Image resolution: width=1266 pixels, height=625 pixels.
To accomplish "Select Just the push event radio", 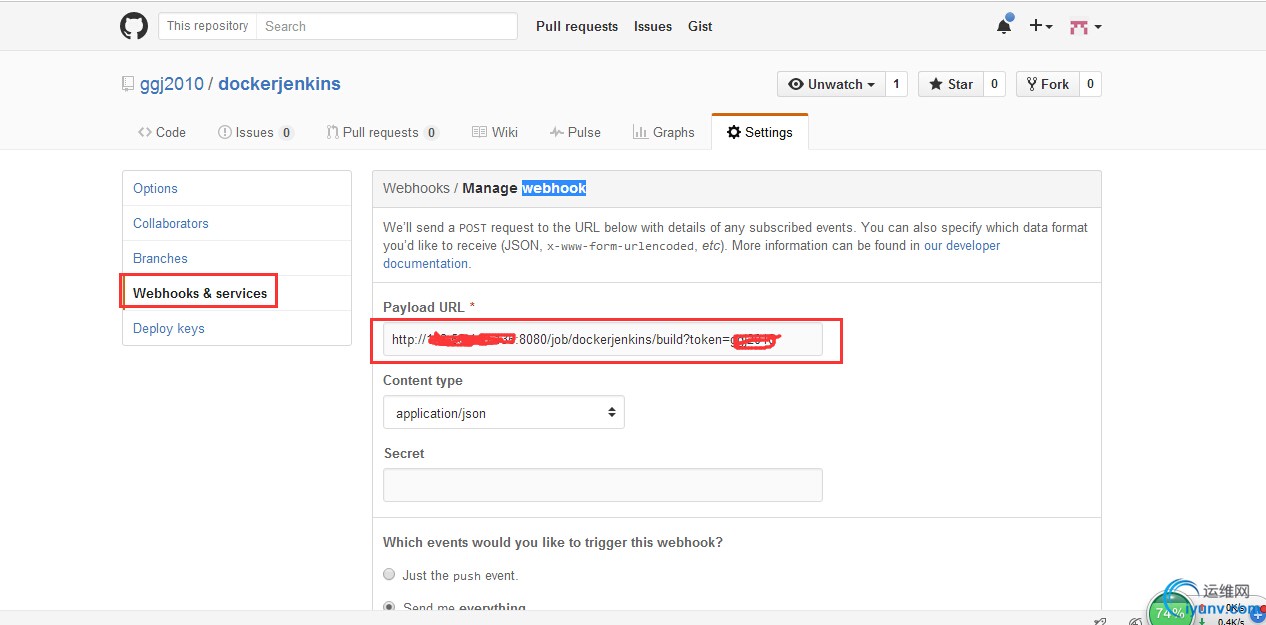I will (390, 575).
